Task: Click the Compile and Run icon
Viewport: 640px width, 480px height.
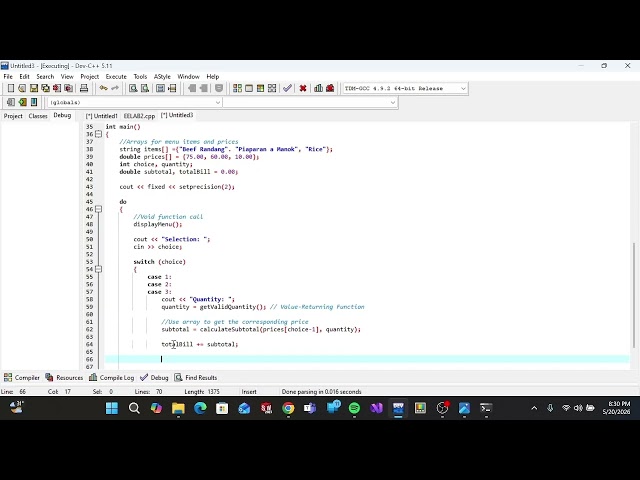Action: point(260,88)
